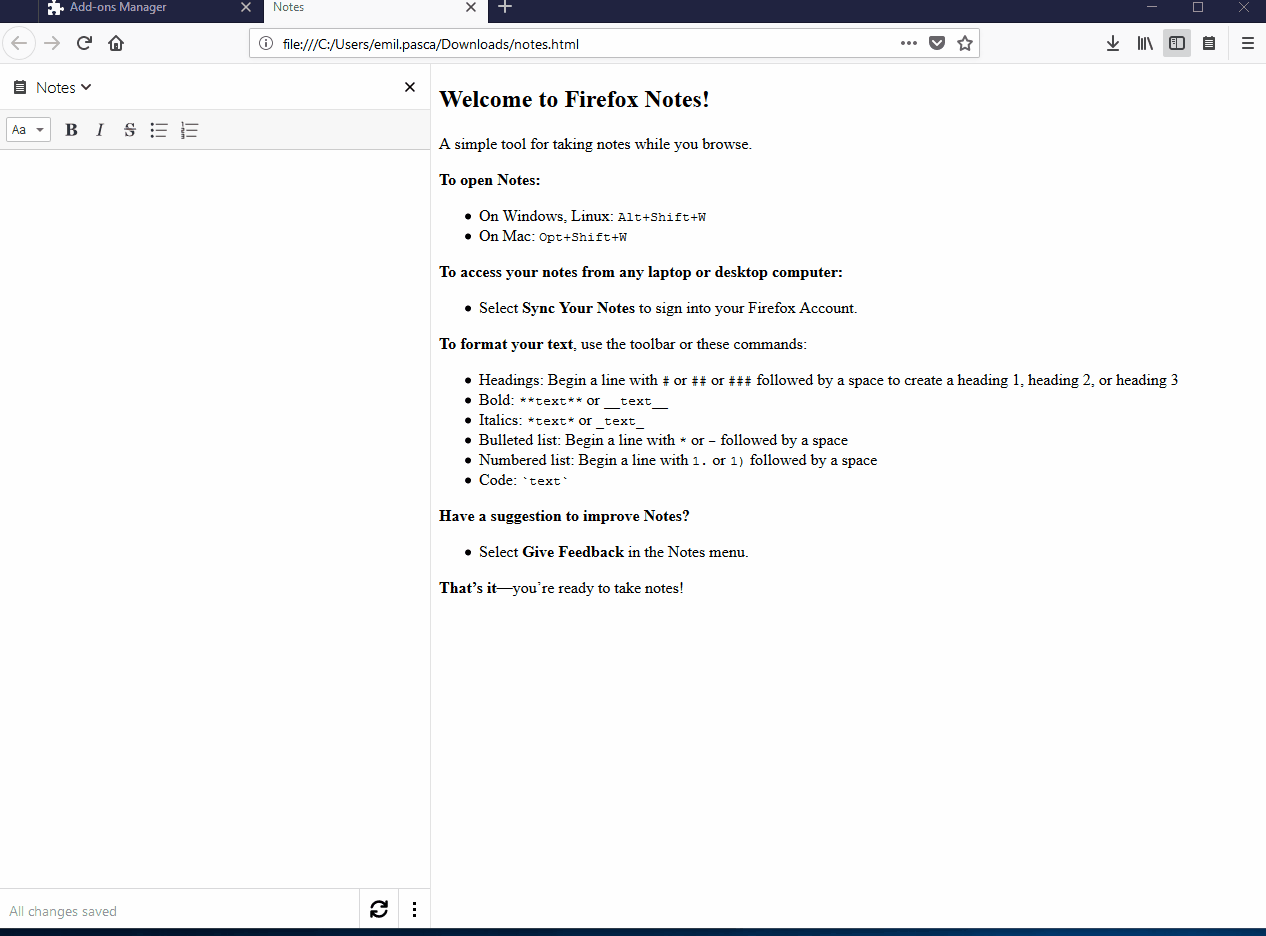The width and height of the screenshot is (1266, 936).
Task: Bookmark this page with the star
Action: [x=965, y=43]
